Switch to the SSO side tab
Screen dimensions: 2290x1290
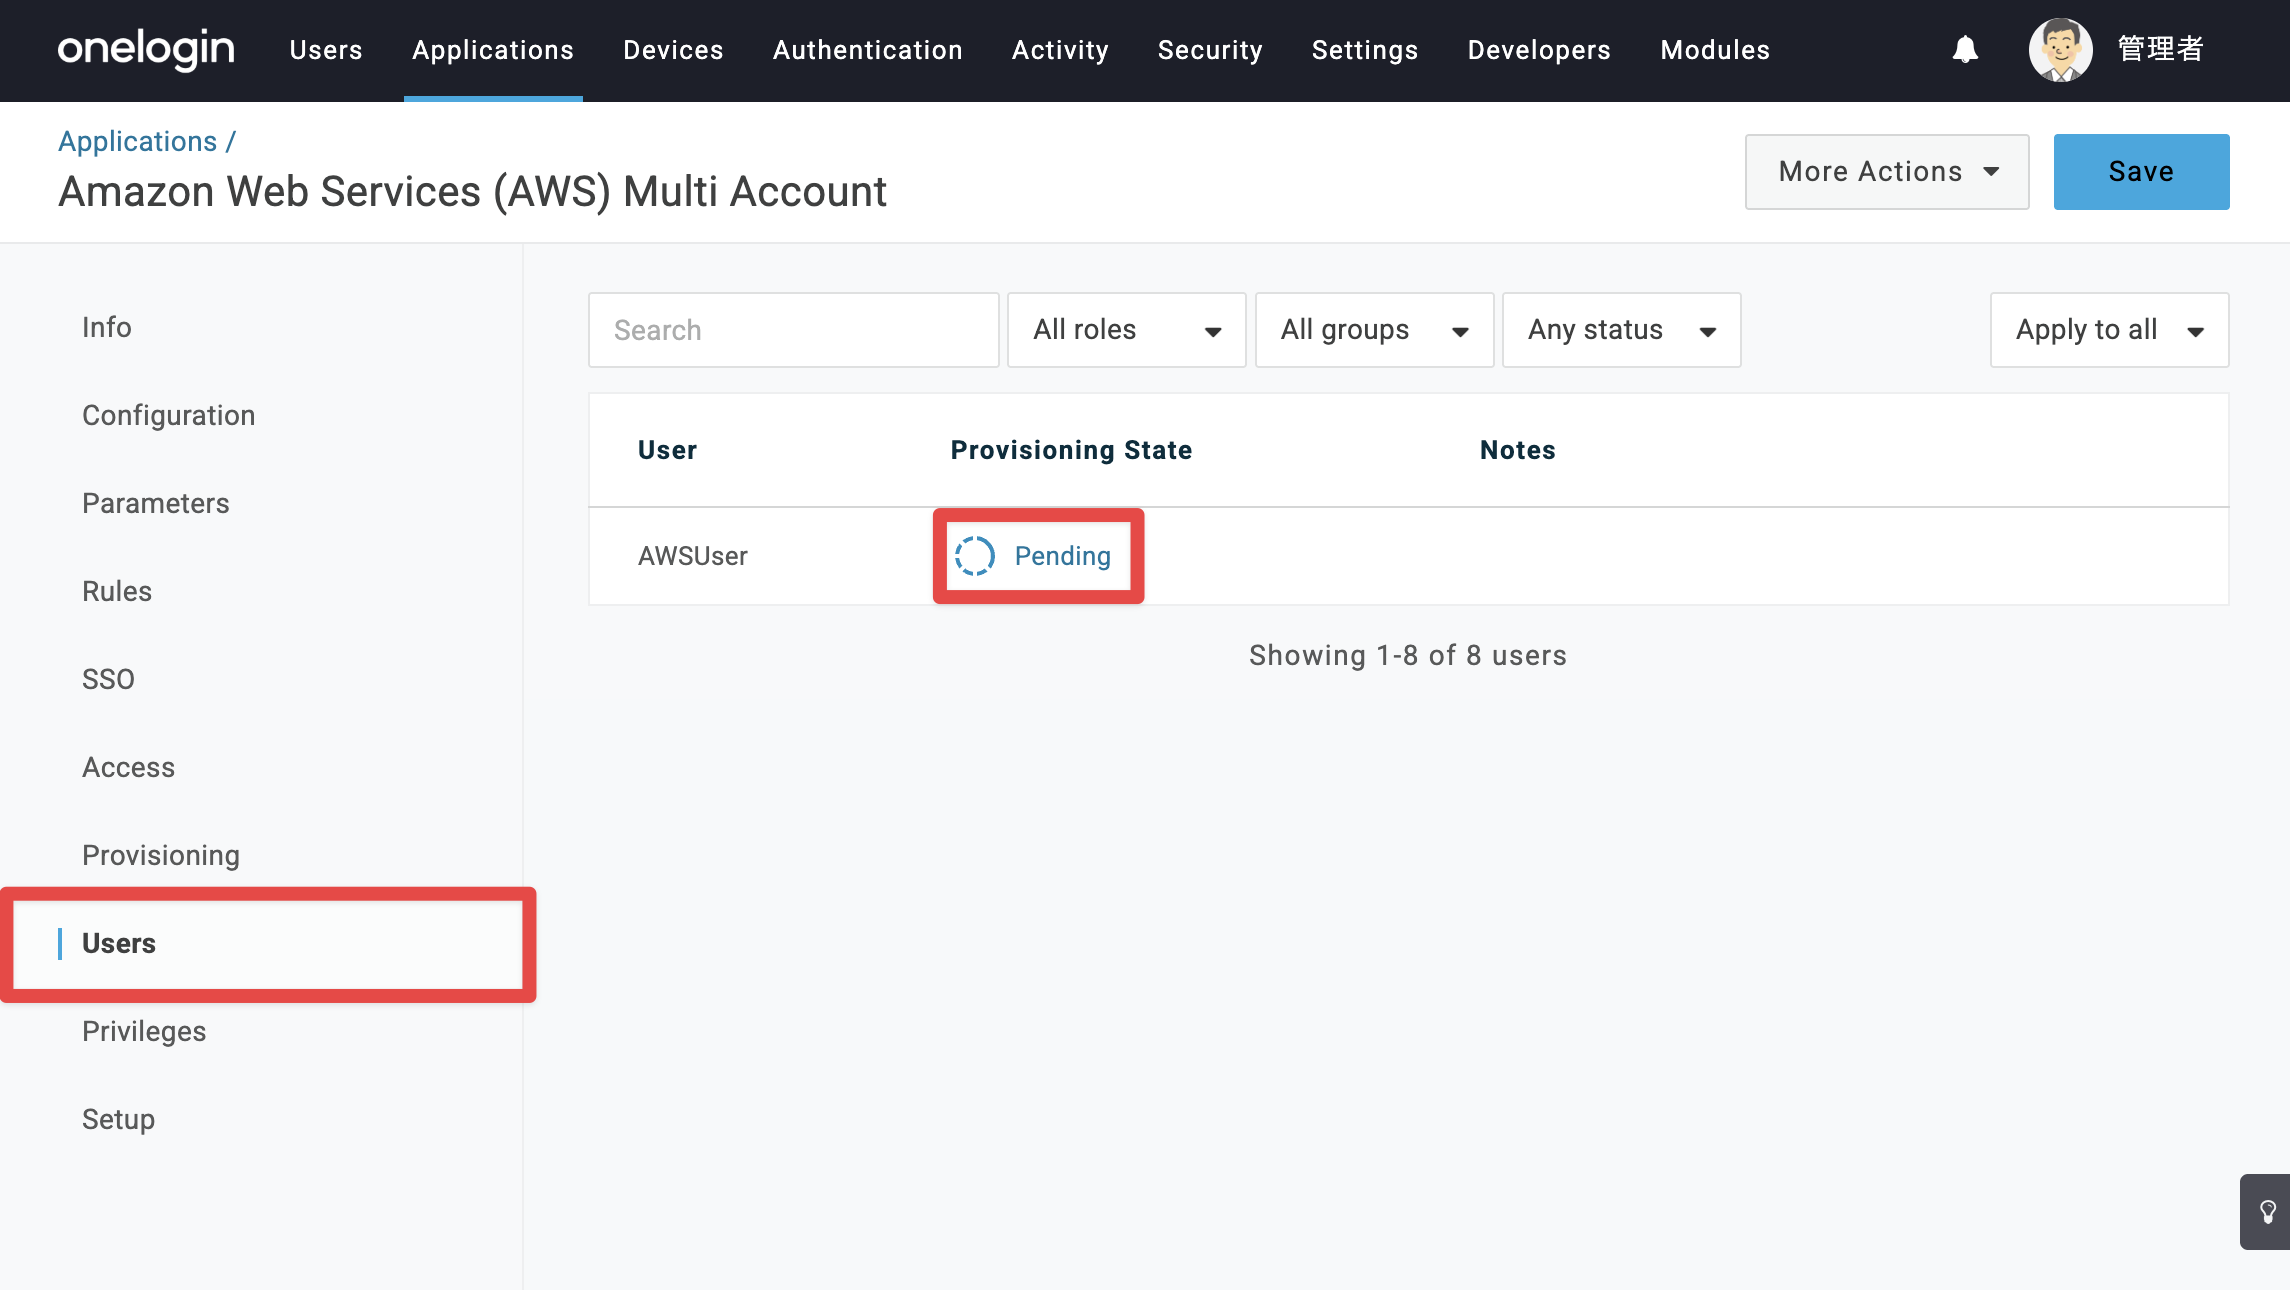click(x=108, y=679)
